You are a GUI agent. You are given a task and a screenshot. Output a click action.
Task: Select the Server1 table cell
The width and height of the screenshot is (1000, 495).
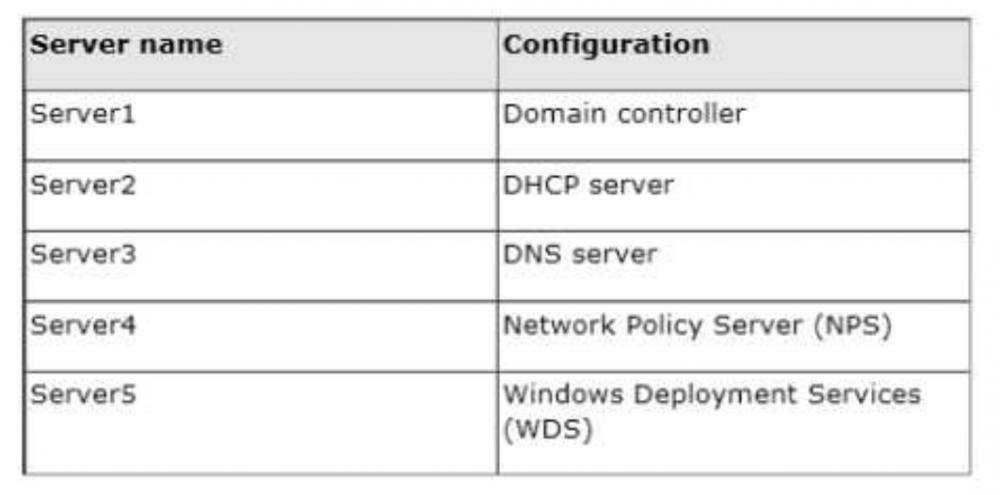pos(82,114)
